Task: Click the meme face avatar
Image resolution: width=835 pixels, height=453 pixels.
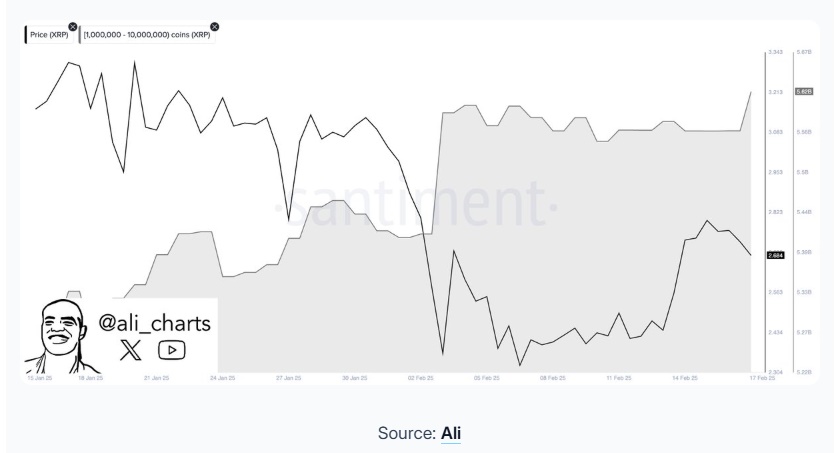Action: point(60,336)
